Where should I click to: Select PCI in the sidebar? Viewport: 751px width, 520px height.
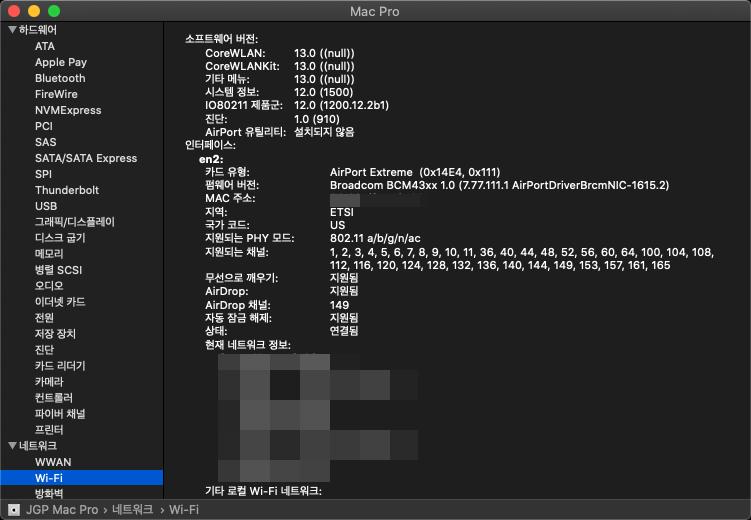click(x=44, y=126)
